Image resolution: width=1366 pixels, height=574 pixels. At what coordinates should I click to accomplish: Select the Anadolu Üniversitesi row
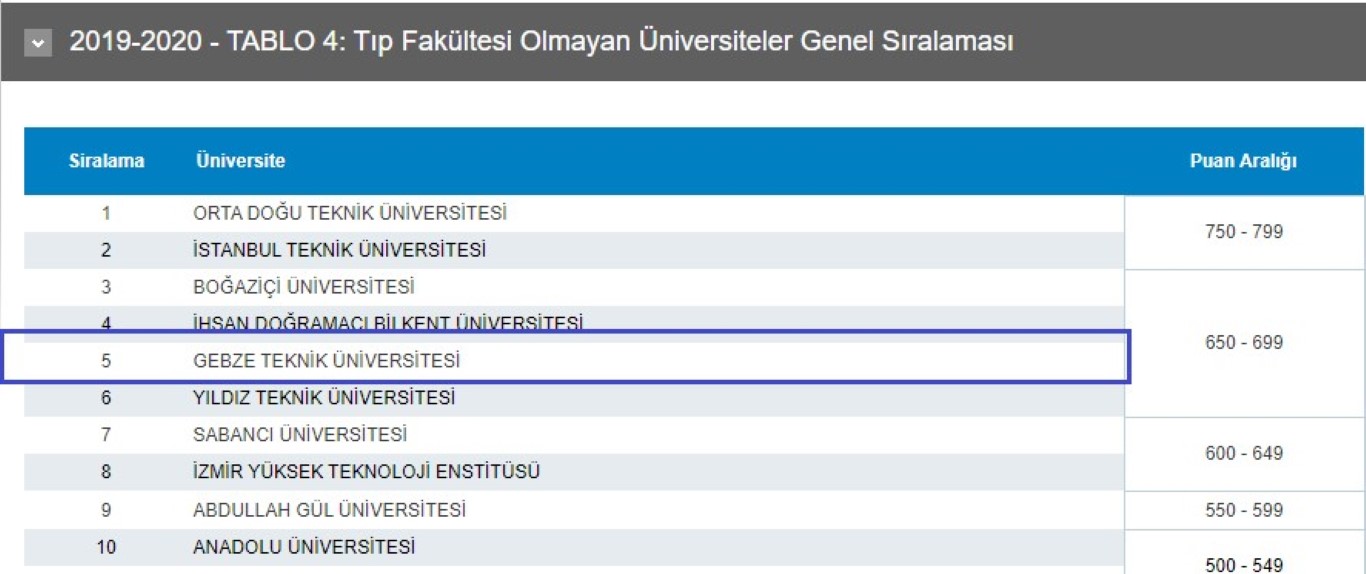[x=574, y=548]
